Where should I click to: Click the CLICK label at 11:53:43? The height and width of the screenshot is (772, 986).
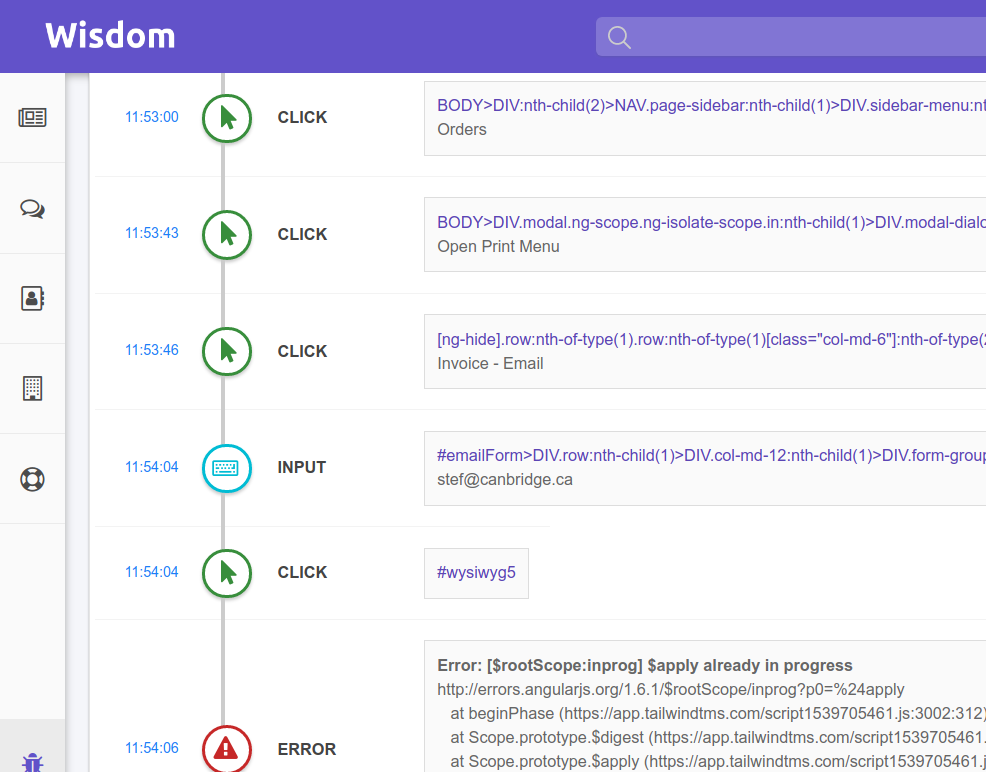point(302,234)
